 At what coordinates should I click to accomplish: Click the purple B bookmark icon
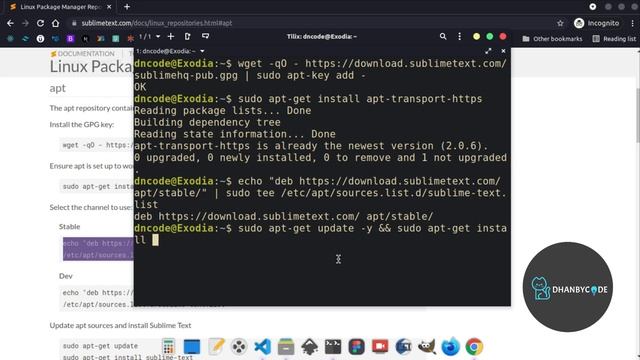(70, 39)
